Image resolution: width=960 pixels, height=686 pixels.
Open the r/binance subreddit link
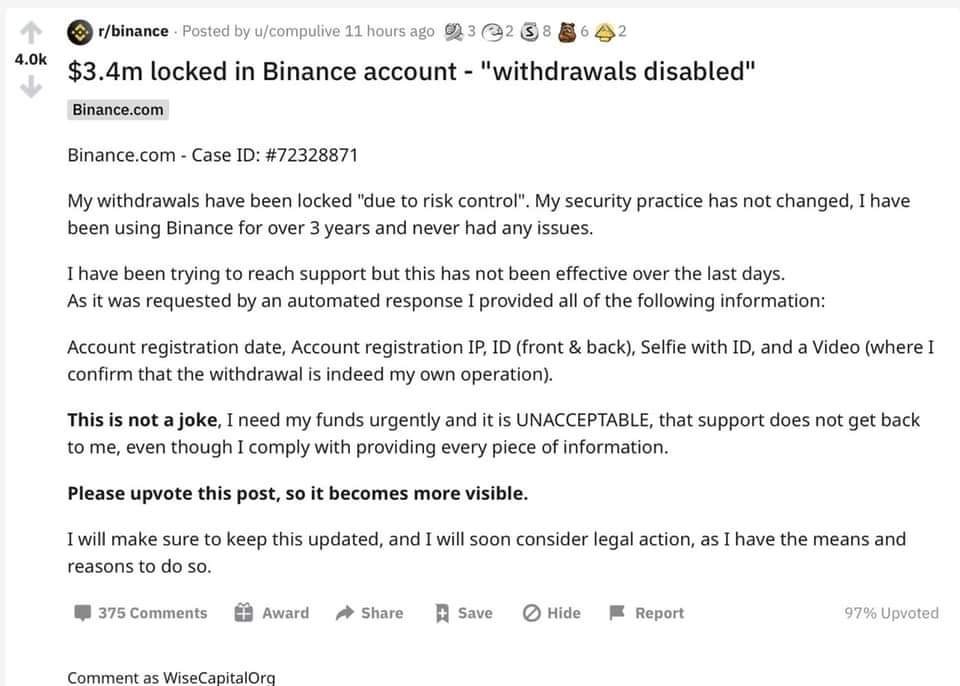pos(133,31)
